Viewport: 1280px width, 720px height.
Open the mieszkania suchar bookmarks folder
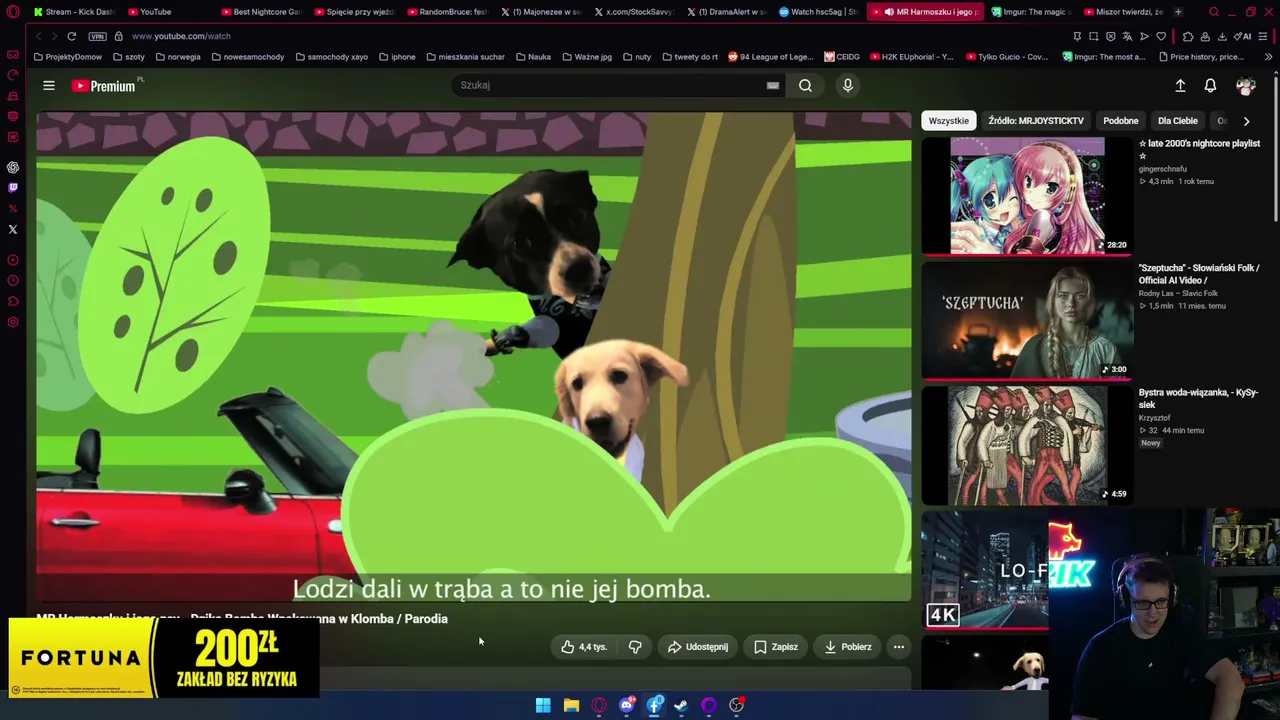(x=465, y=57)
